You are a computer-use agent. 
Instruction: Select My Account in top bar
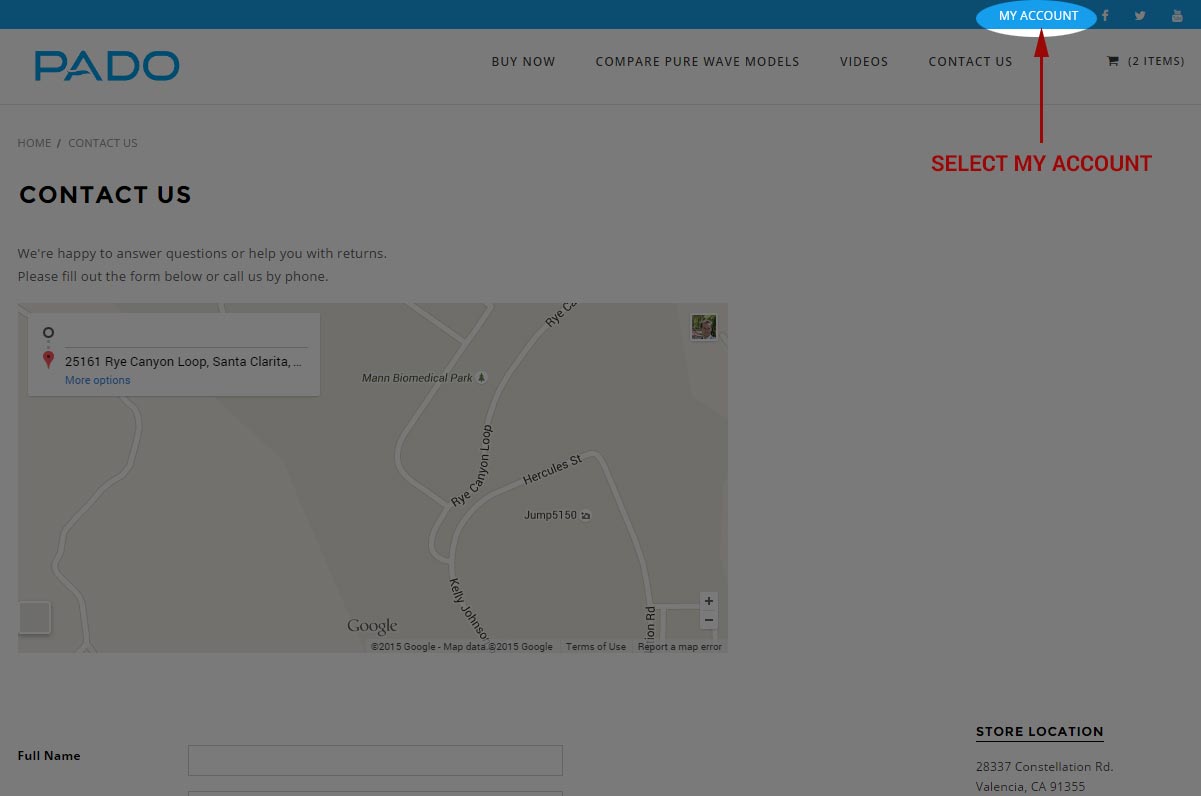1038,16
